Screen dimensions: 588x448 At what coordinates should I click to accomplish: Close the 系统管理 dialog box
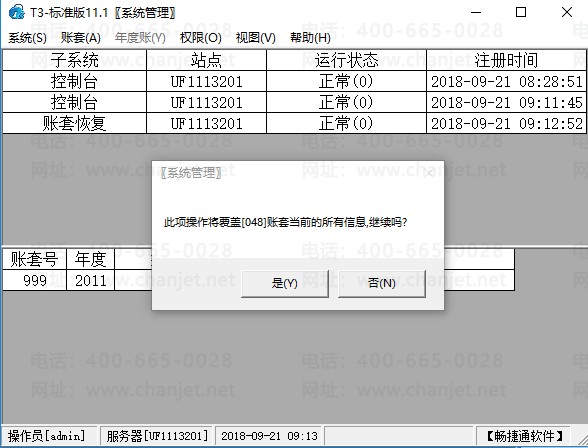click(428, 173)
